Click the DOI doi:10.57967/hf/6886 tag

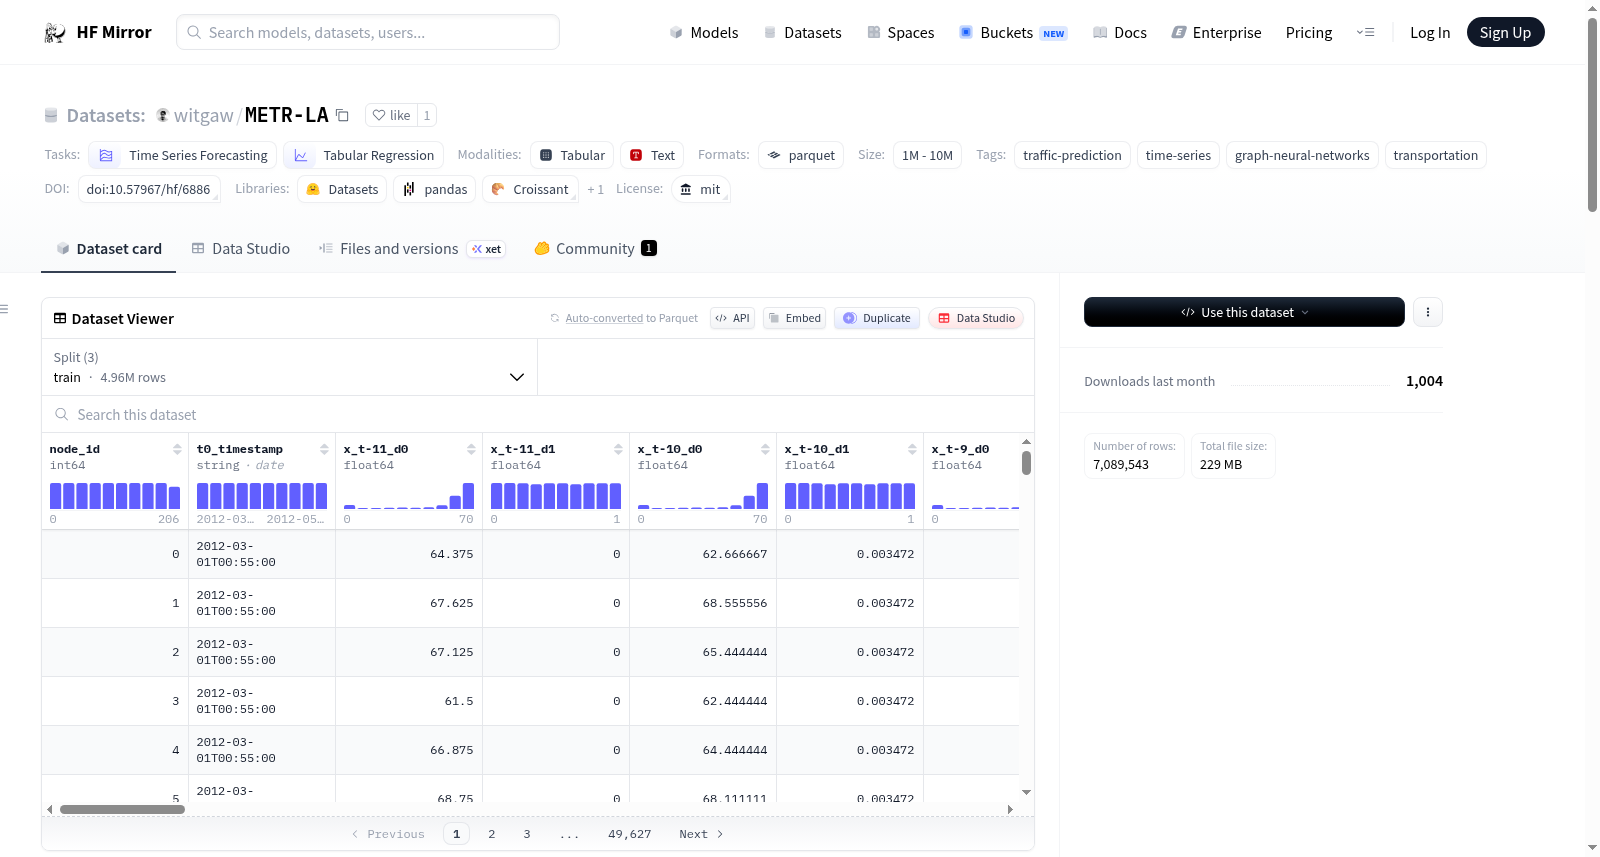click(149, 189)
